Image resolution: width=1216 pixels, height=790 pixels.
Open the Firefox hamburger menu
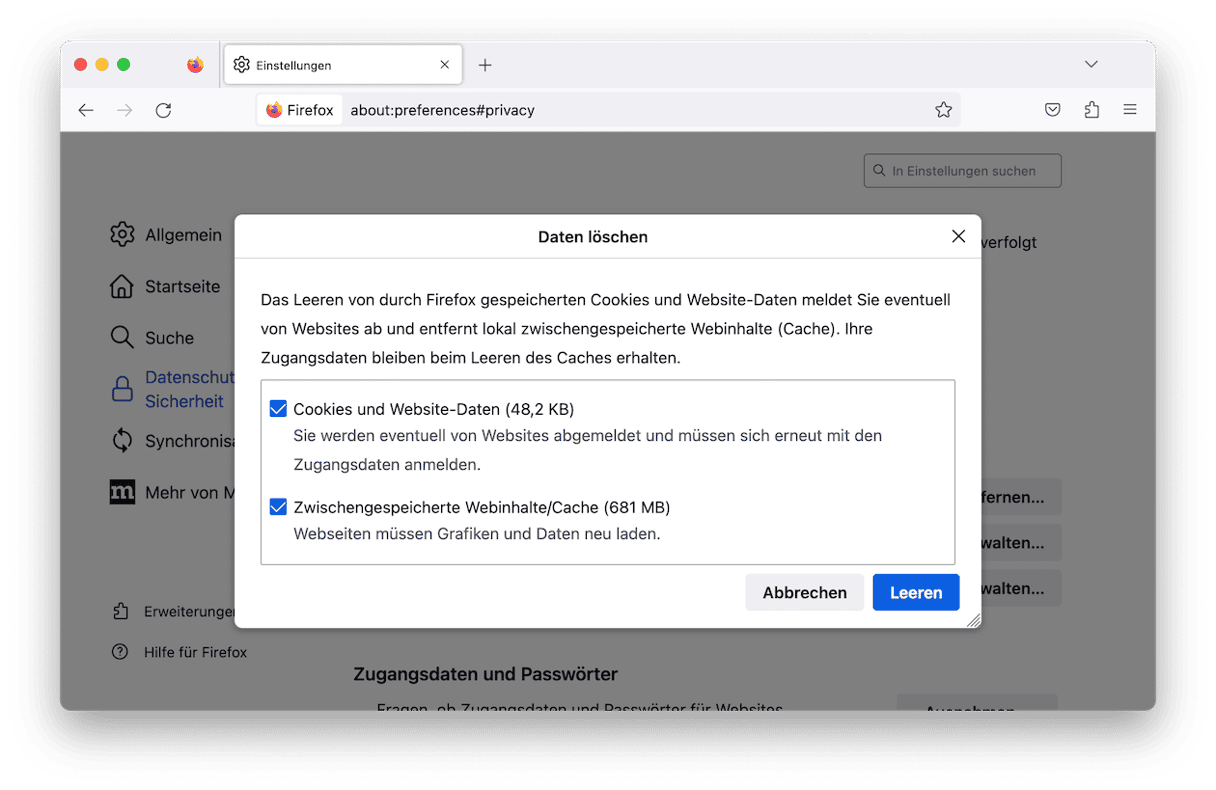coord(1130,110)
